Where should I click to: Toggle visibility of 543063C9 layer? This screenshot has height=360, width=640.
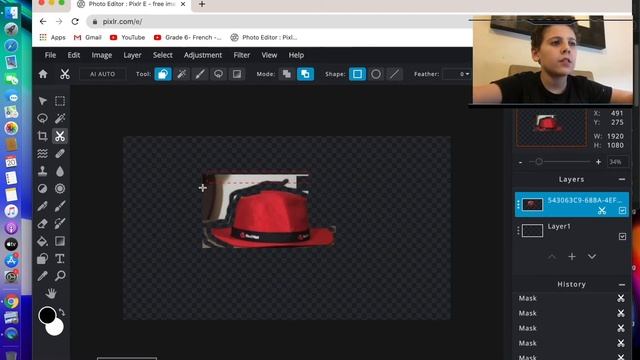tap(622, 211)
